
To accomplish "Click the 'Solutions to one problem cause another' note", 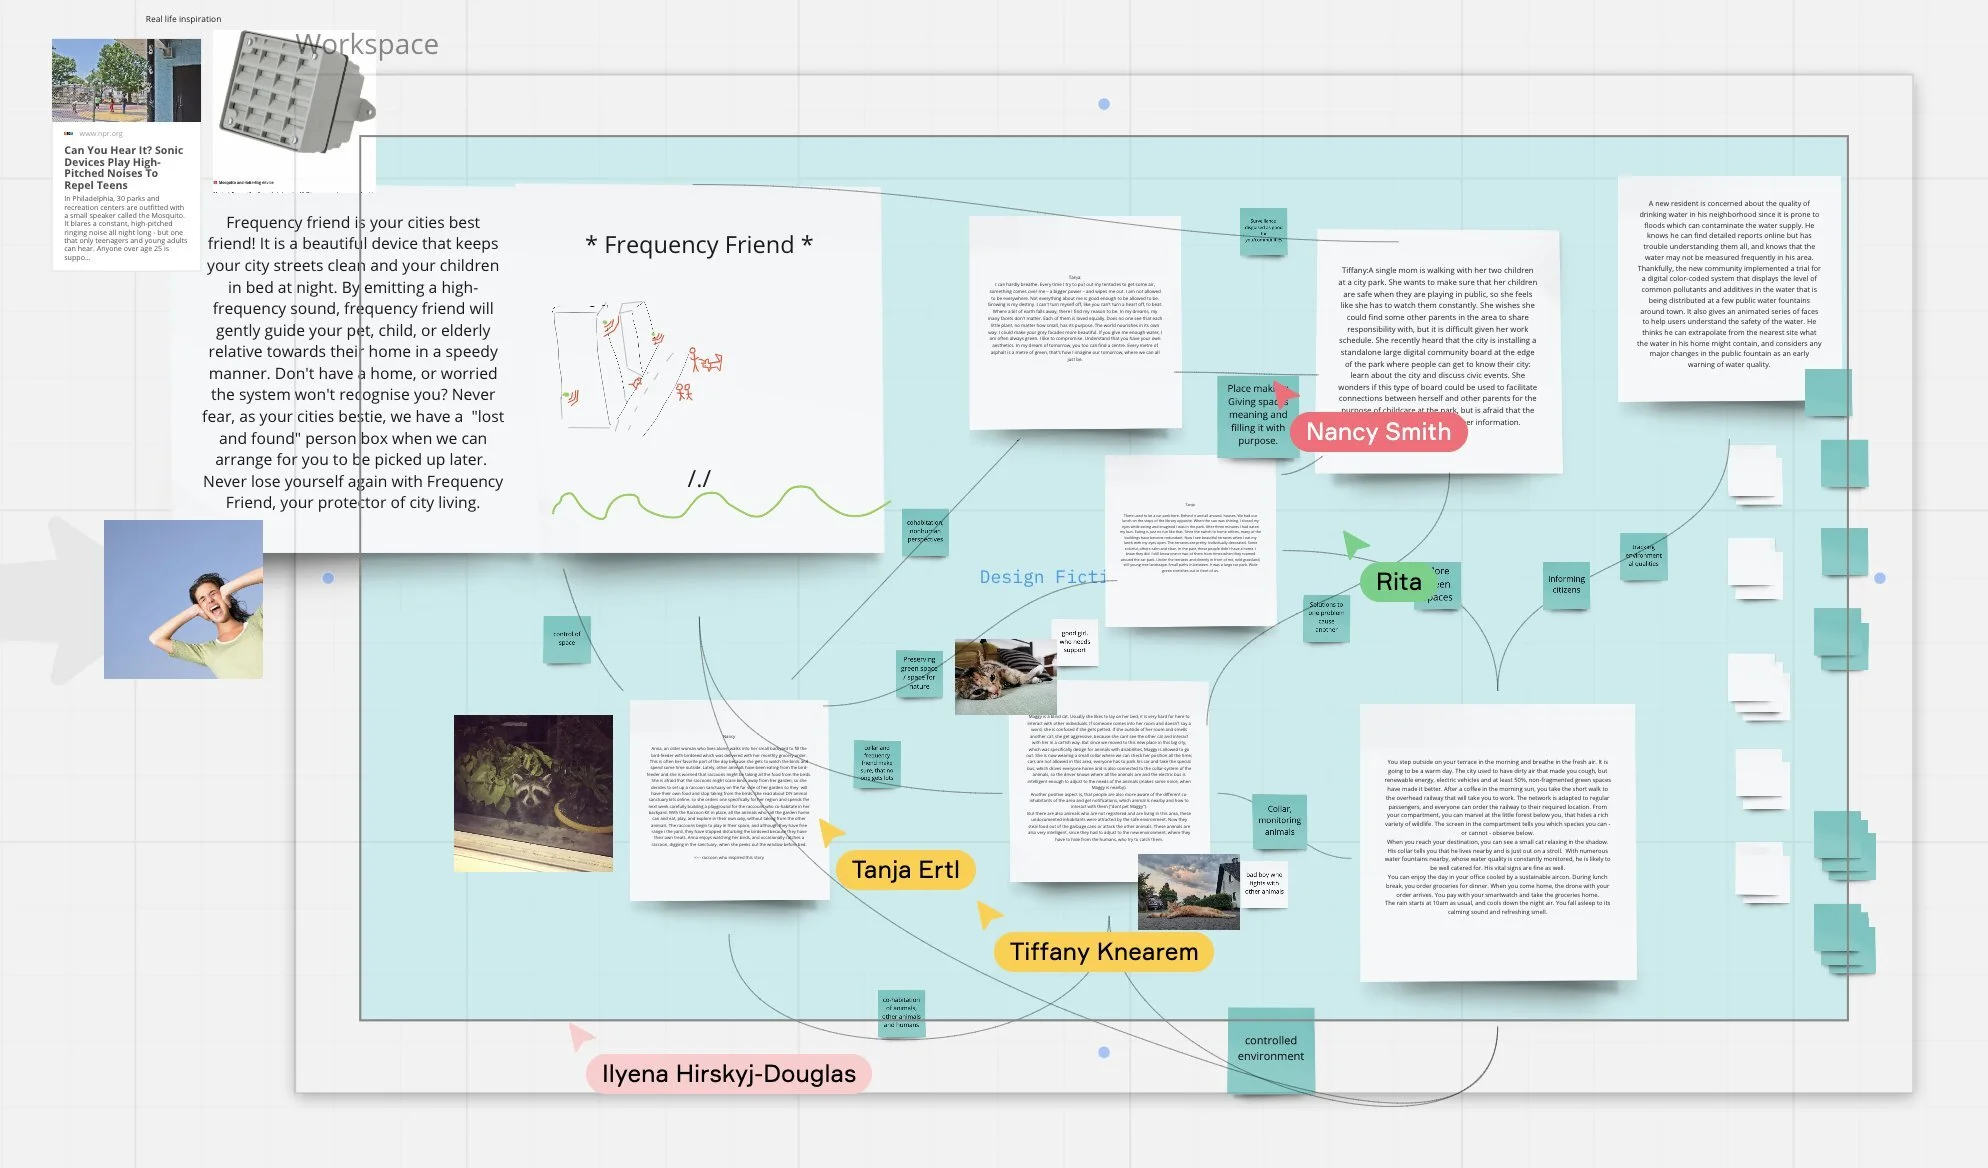I will pos(1325,620).
